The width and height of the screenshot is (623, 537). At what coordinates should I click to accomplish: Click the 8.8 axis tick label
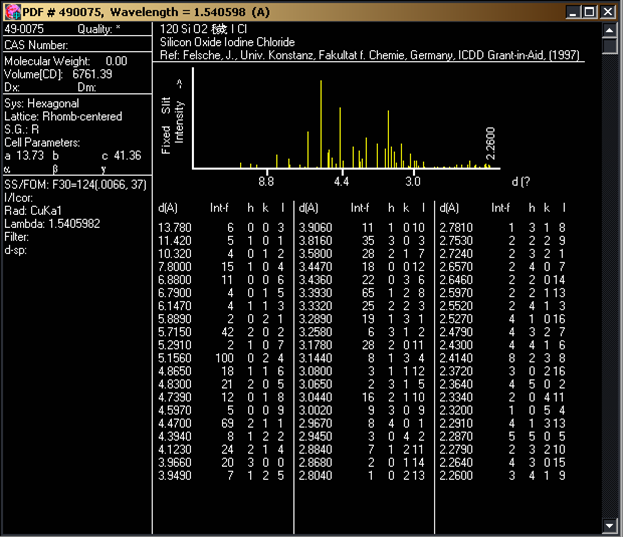266,182
